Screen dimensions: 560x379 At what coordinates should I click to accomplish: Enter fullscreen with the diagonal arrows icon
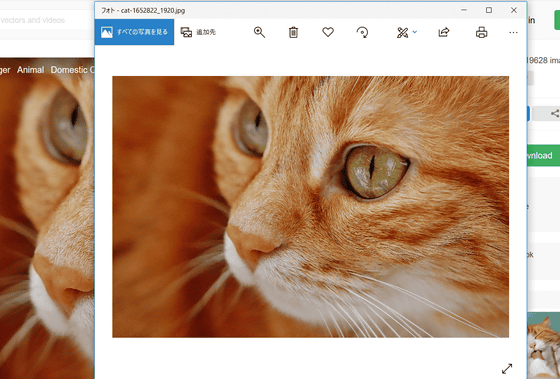507,368
